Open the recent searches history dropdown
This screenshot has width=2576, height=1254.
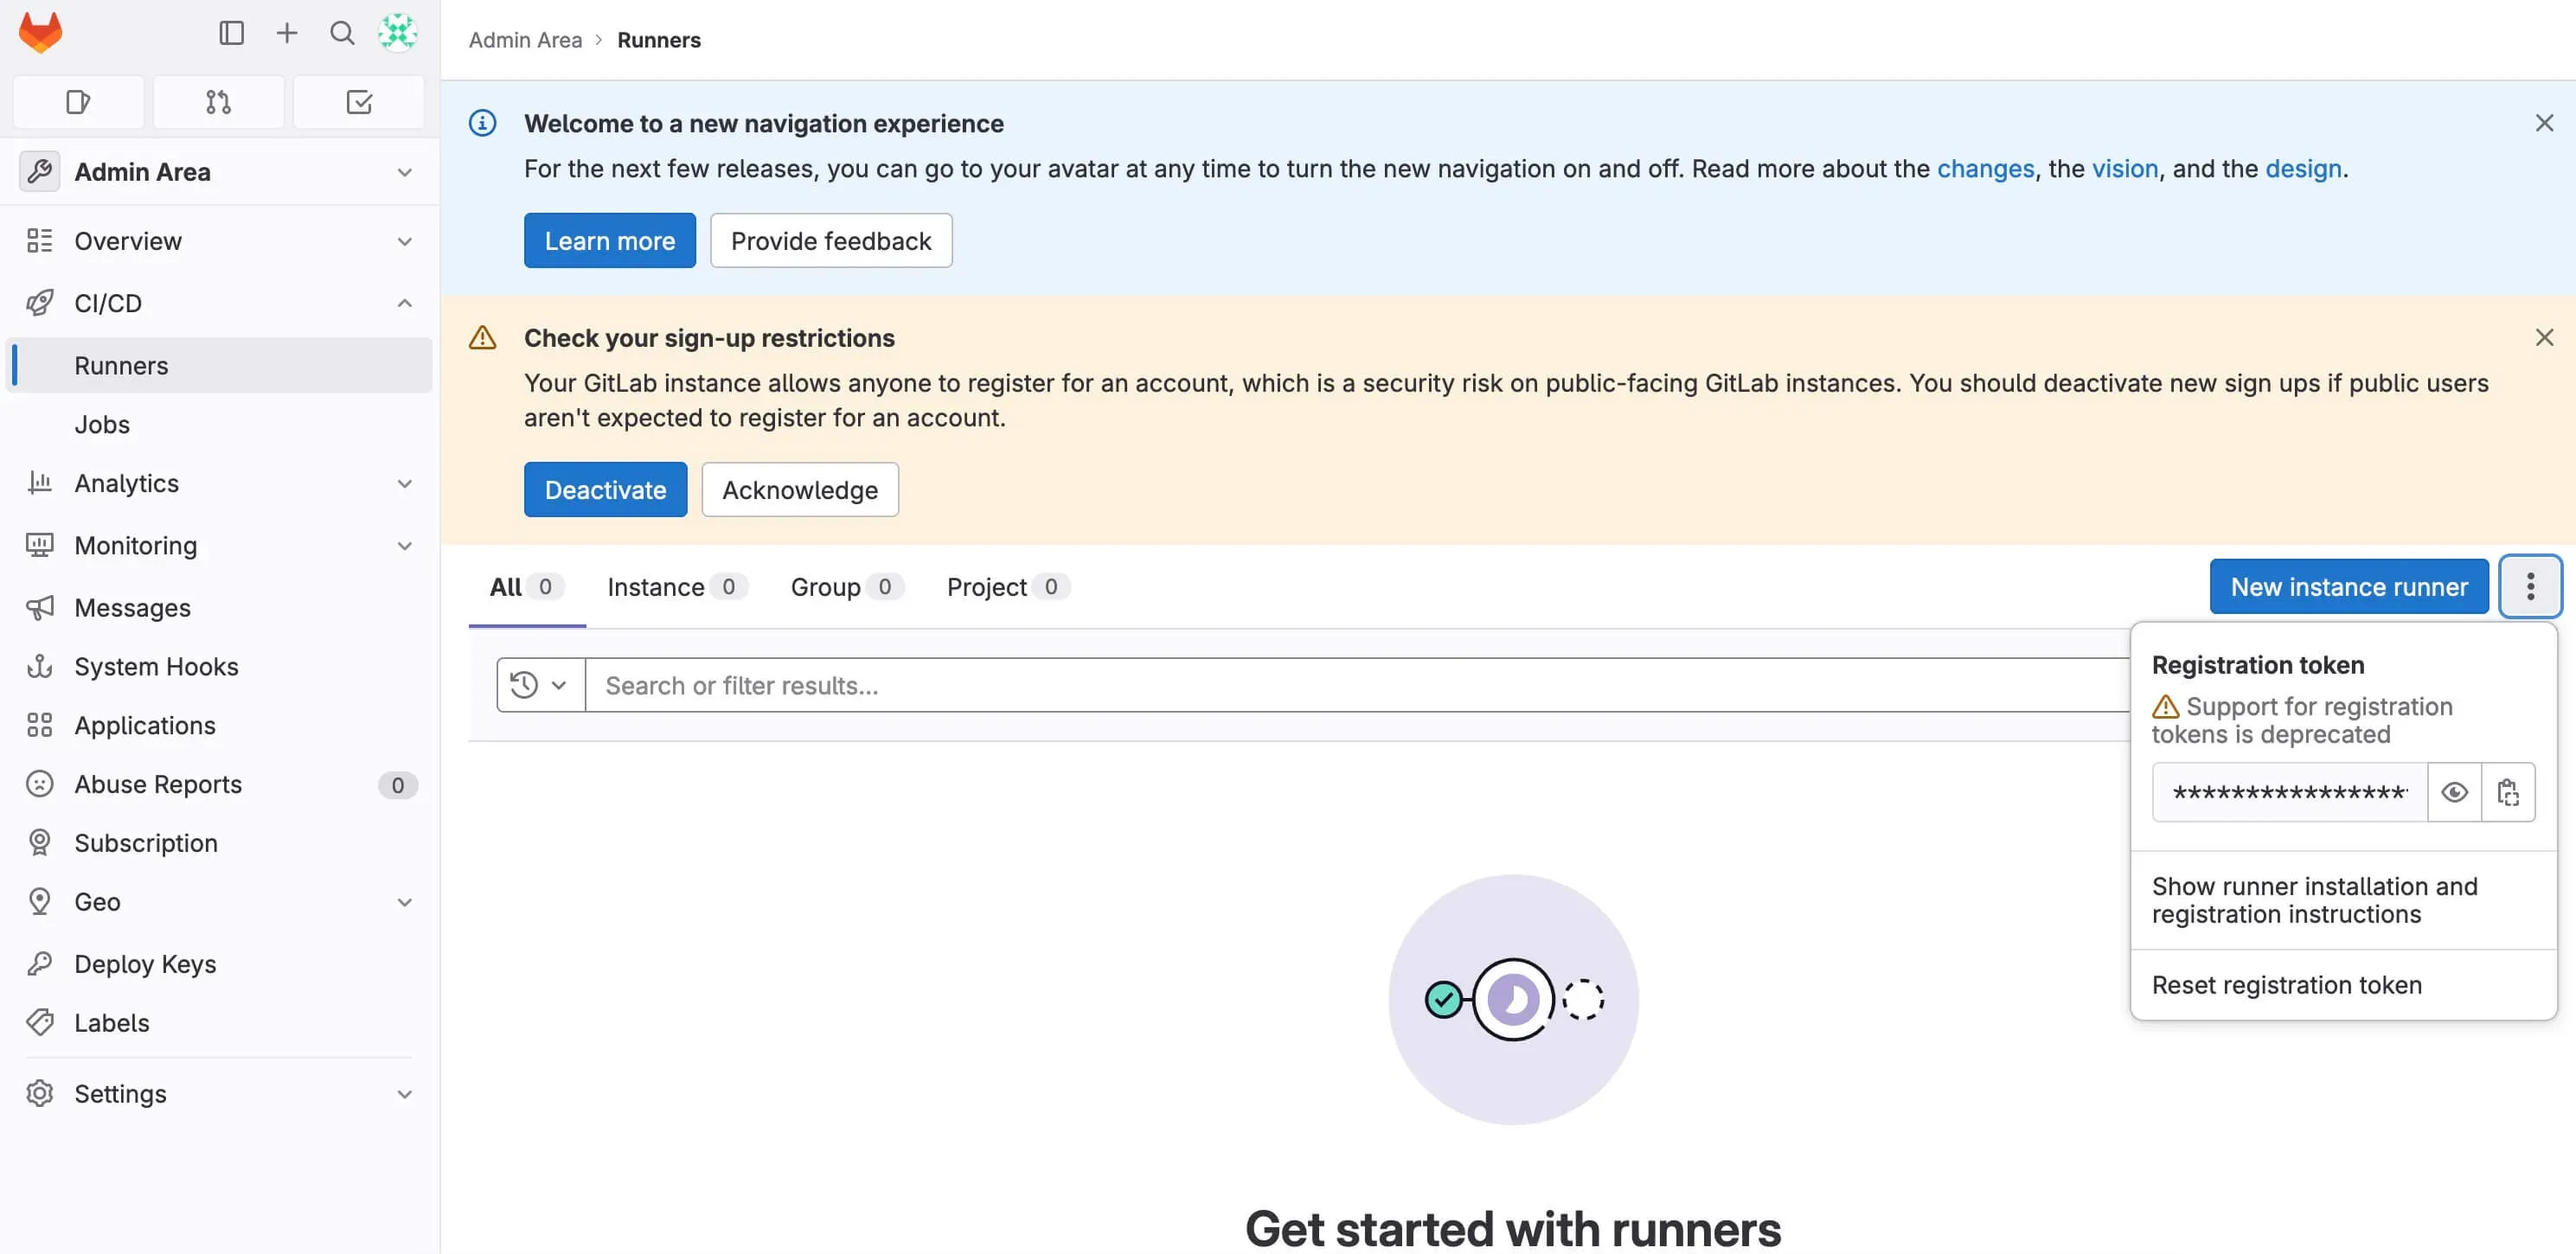pyautogui.click(x=540, y=685)
